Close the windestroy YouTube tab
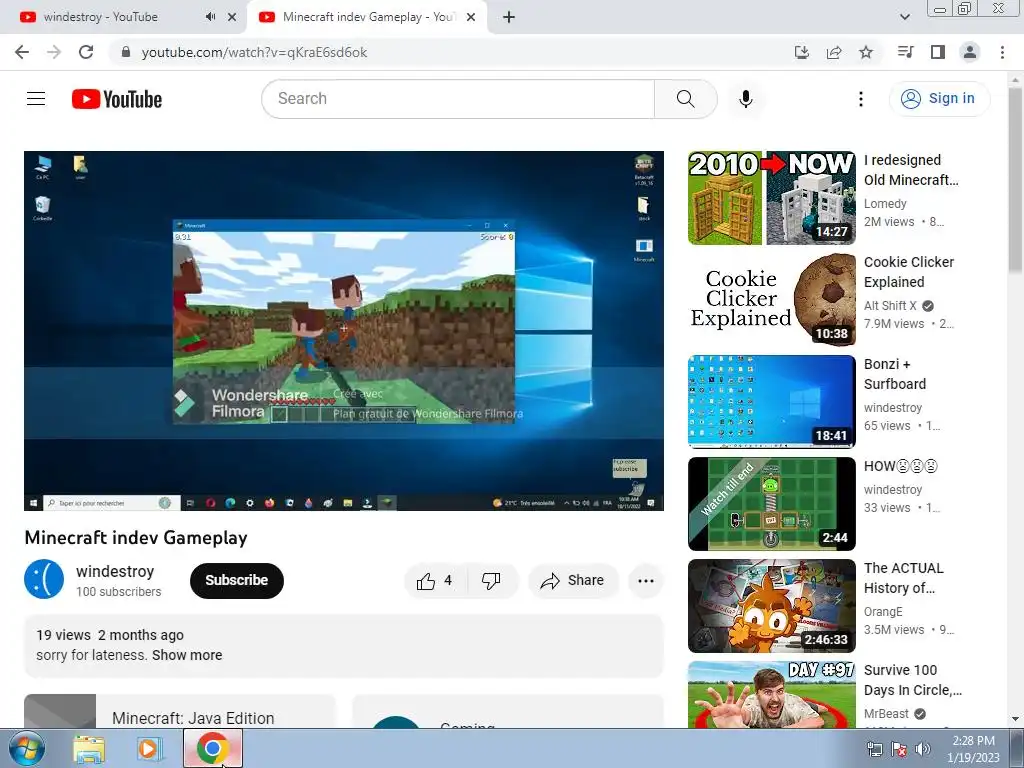Image resolution: width=1024 pixels, height=768 pixels. [232, 17]
